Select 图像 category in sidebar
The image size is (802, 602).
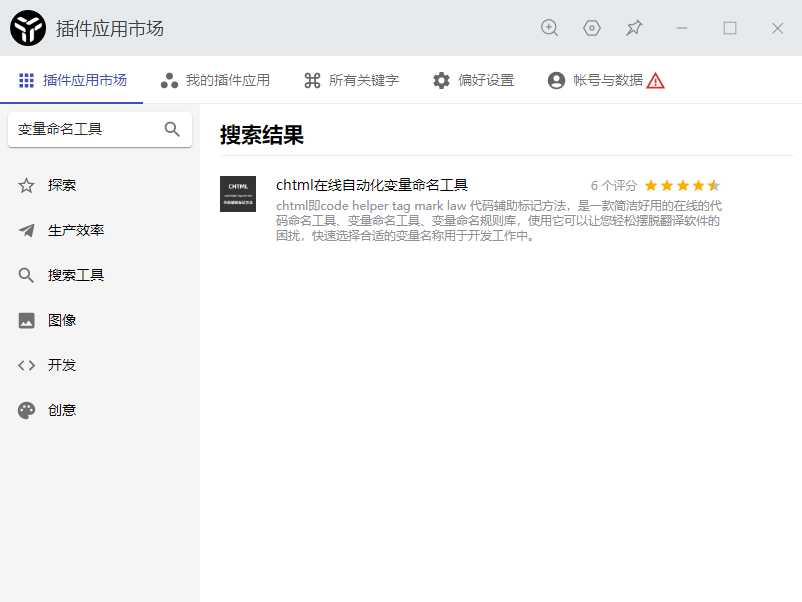tap(100, 320)
